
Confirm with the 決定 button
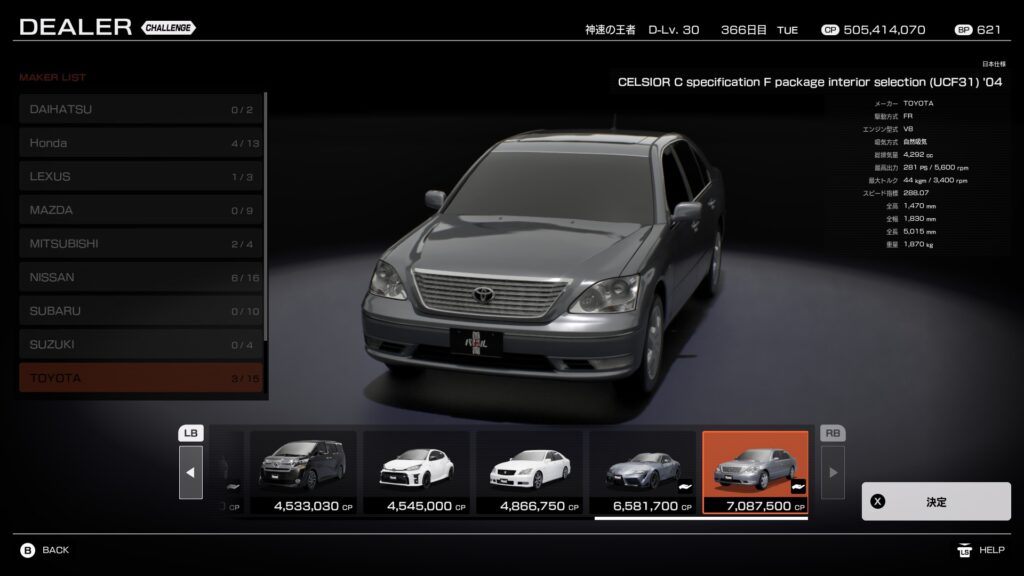pyautogui.click(x=935, y=502)
